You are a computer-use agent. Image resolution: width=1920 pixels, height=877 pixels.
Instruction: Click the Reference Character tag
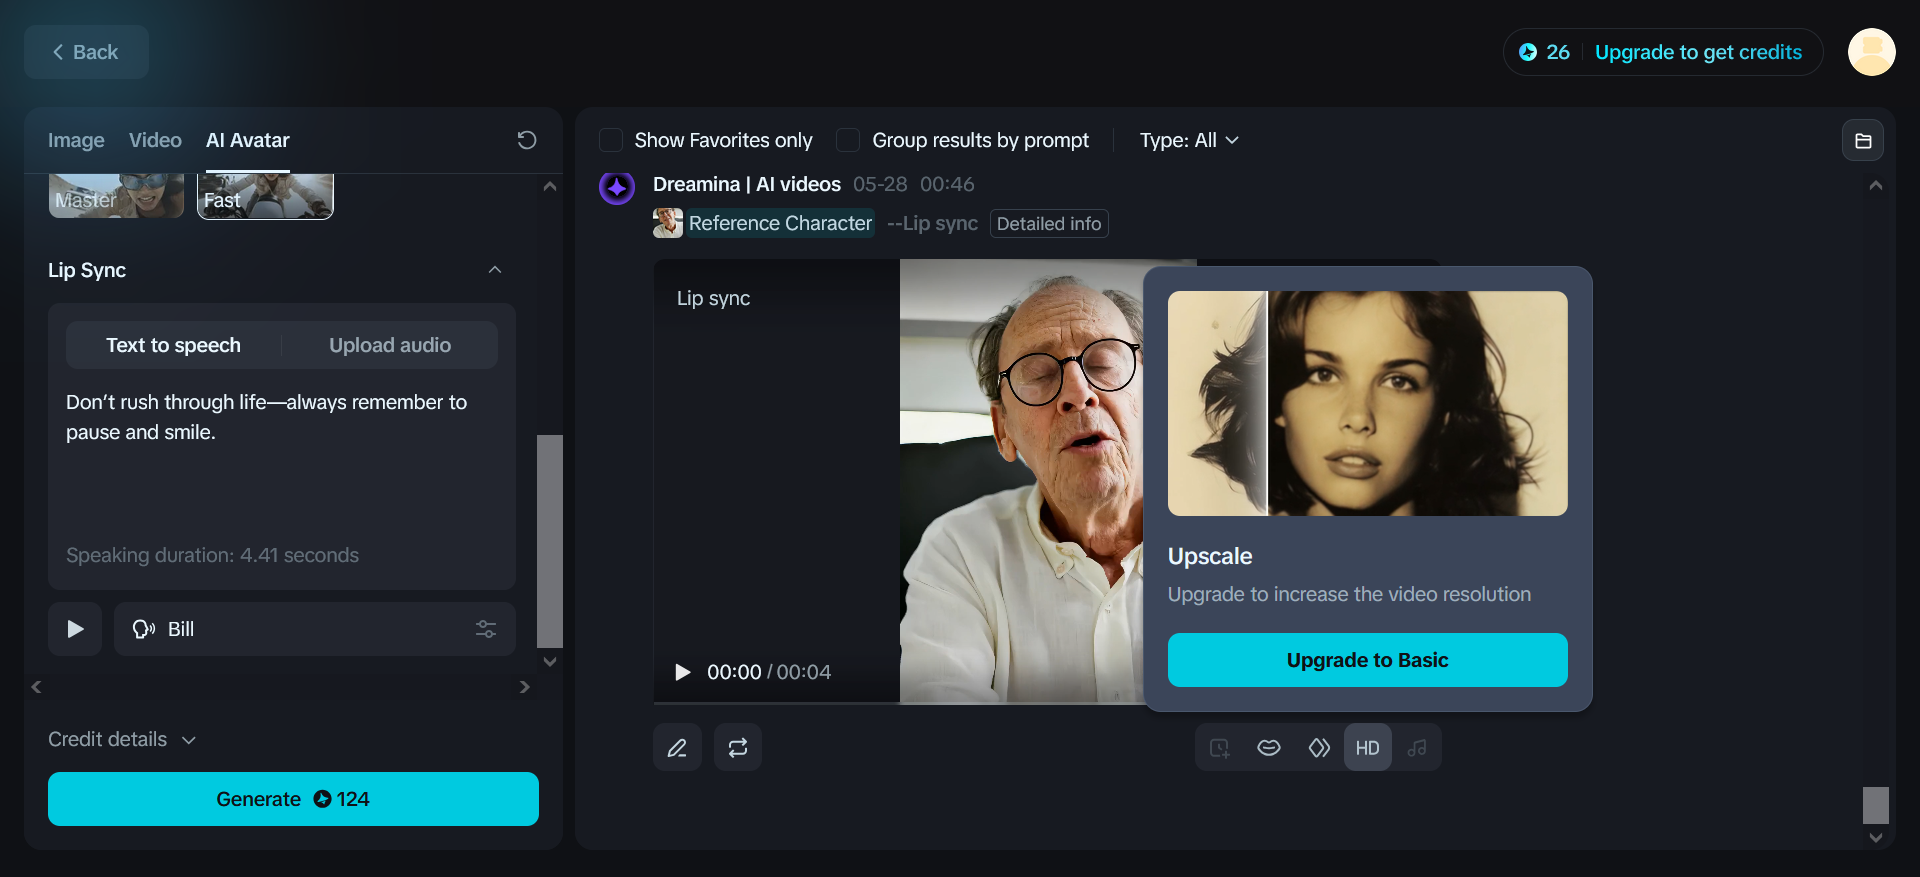(780, 223)
